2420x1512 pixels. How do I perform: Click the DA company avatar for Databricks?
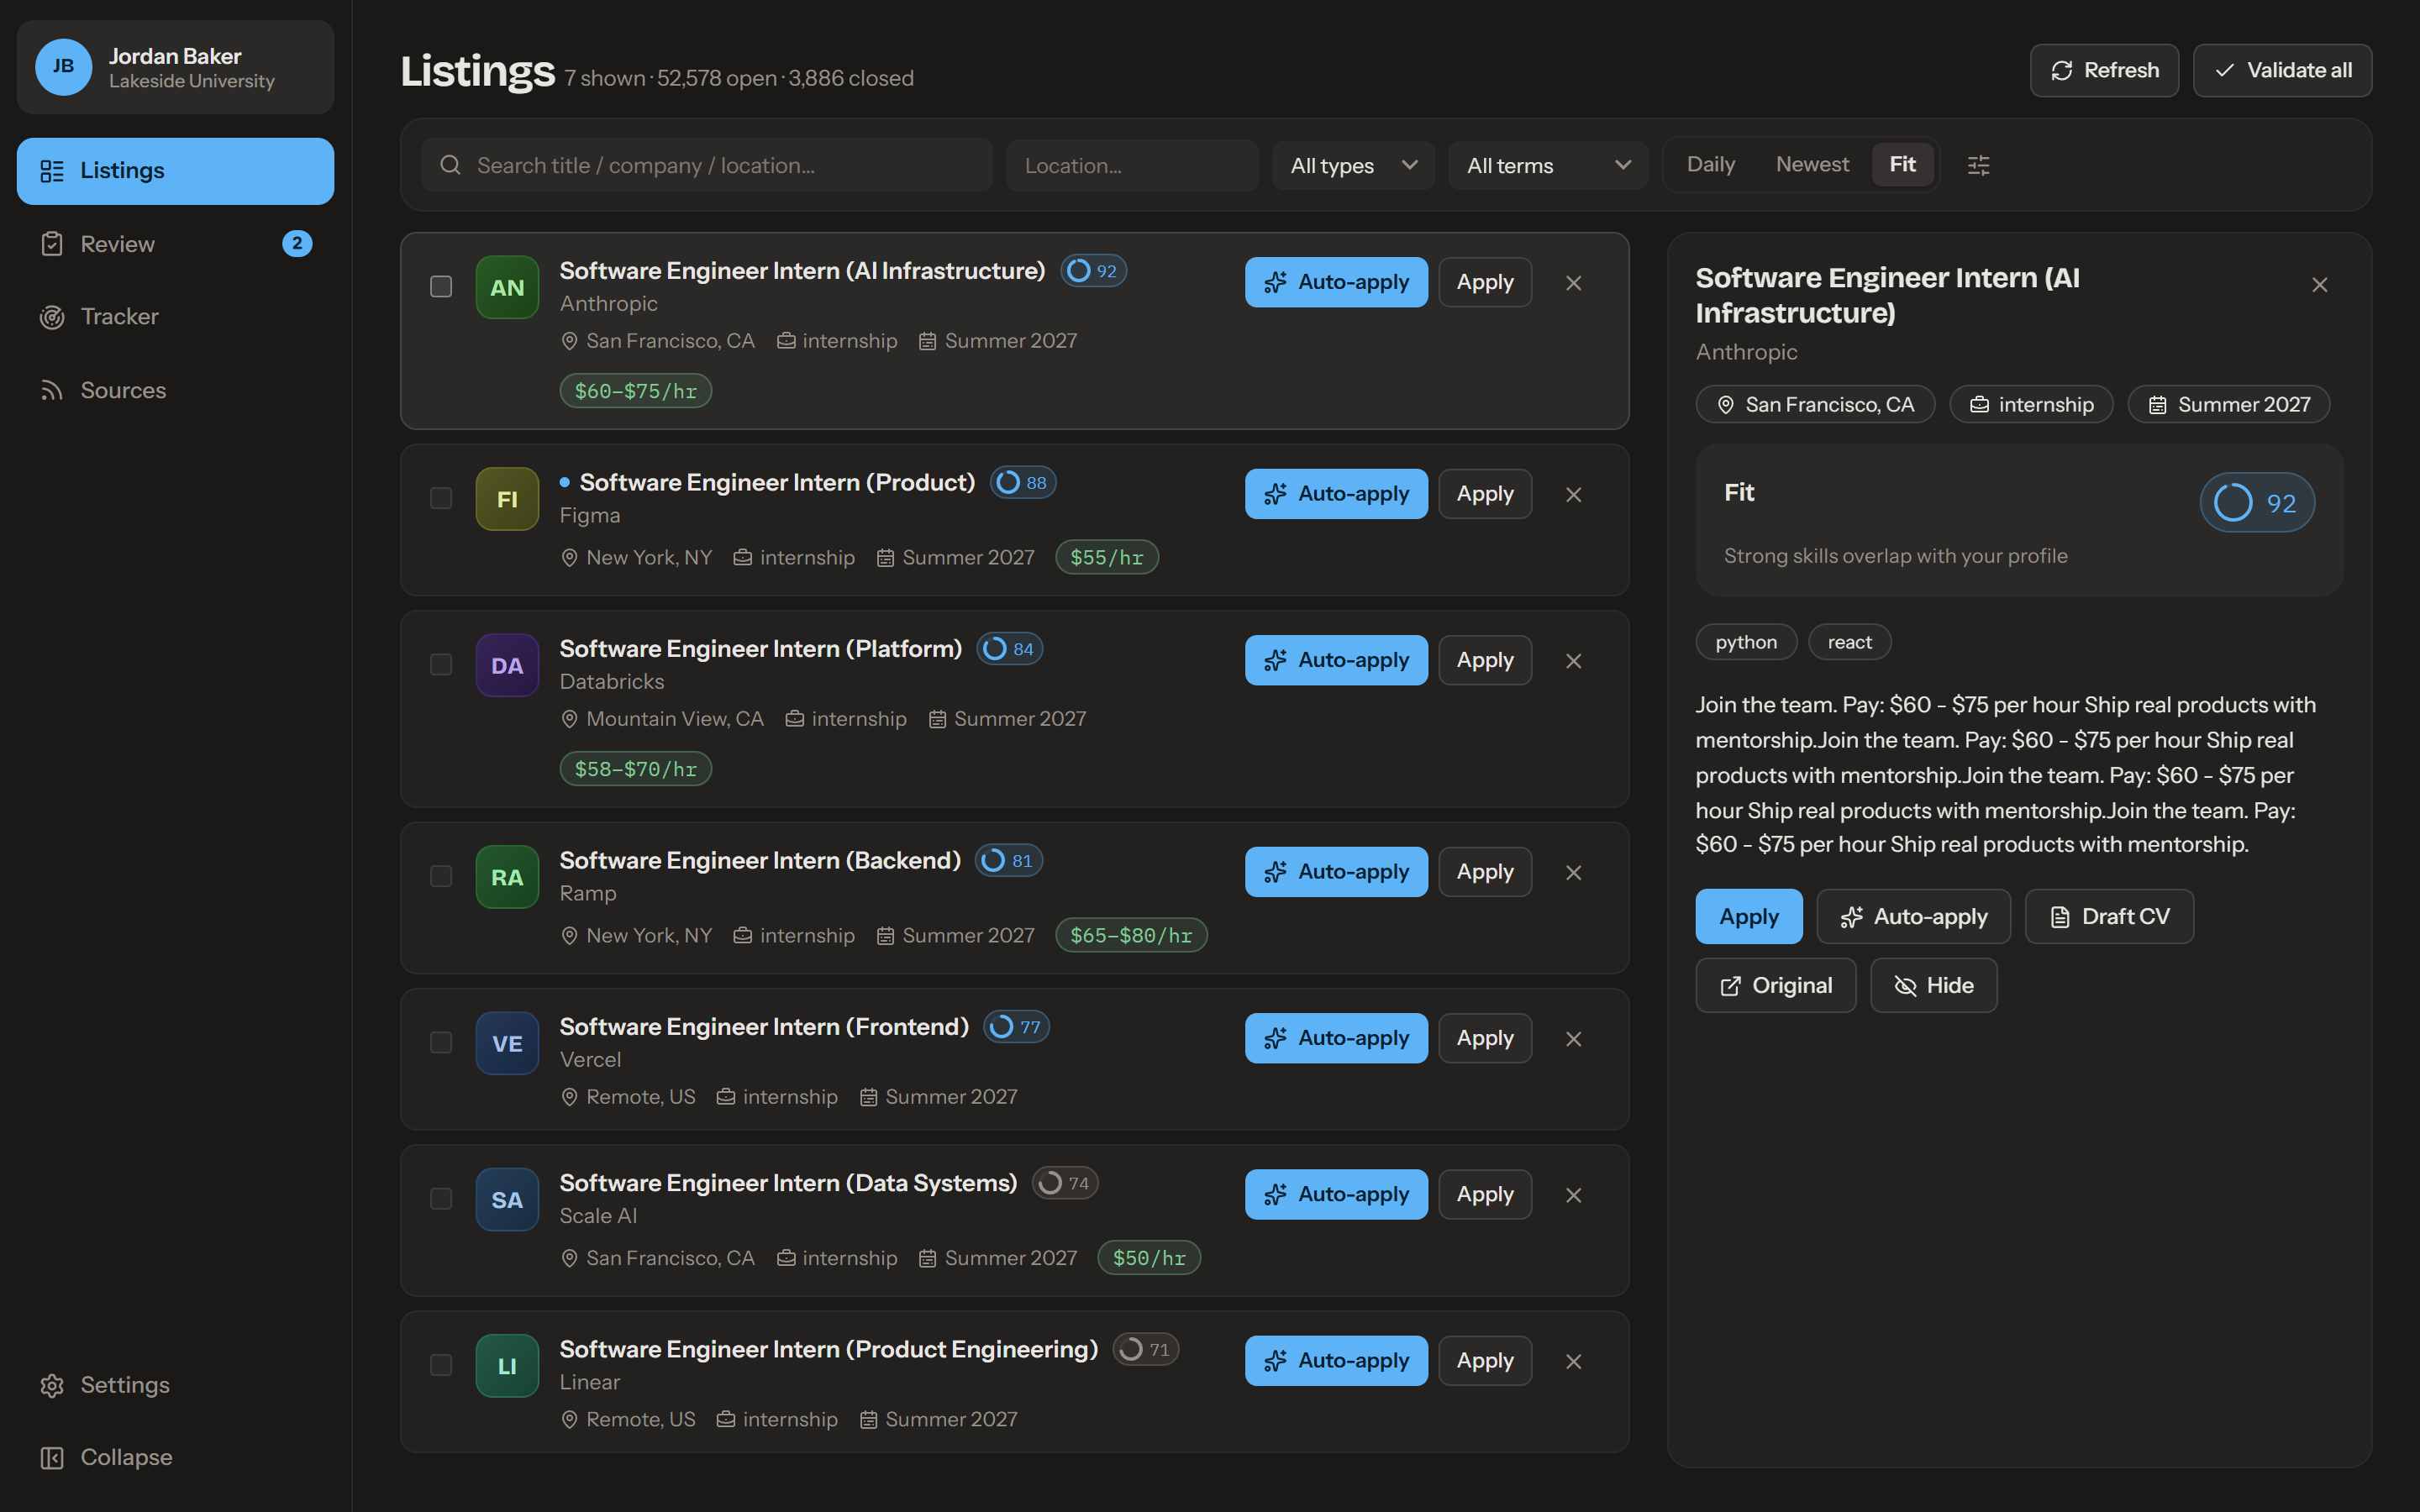[x=507, y=666]
